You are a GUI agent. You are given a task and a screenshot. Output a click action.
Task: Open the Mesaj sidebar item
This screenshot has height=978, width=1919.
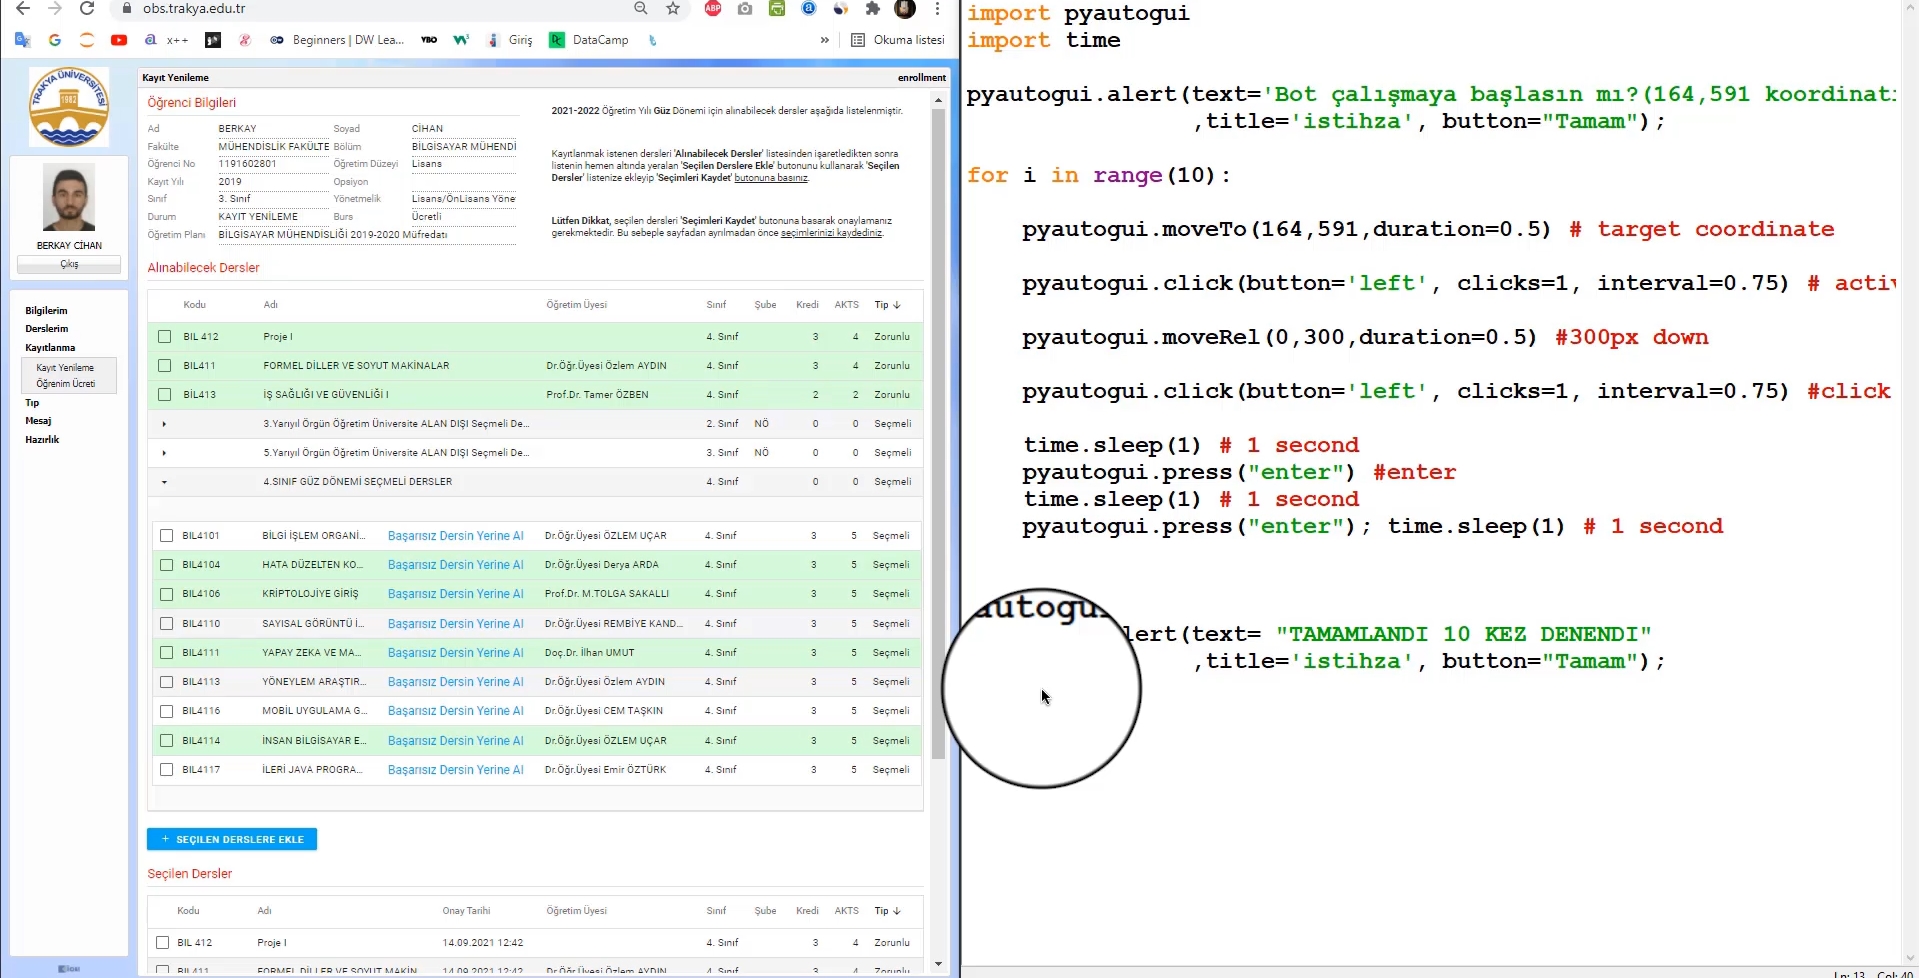point(38,421)
